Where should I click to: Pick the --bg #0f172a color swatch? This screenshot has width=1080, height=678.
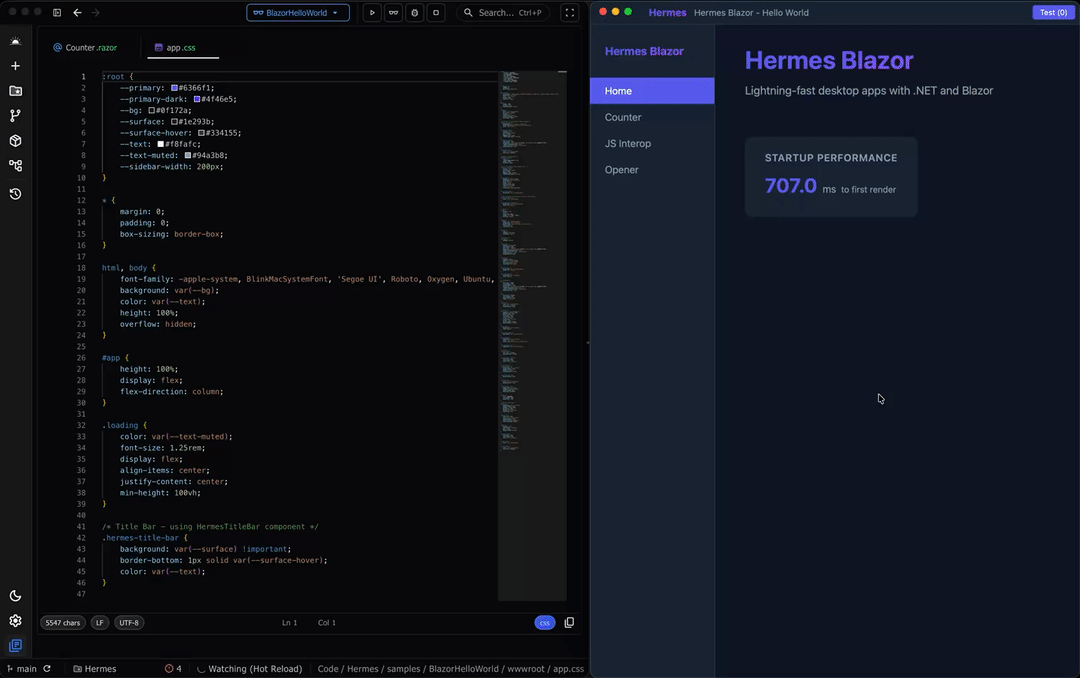pyautogui.click(x=152, y=110)
